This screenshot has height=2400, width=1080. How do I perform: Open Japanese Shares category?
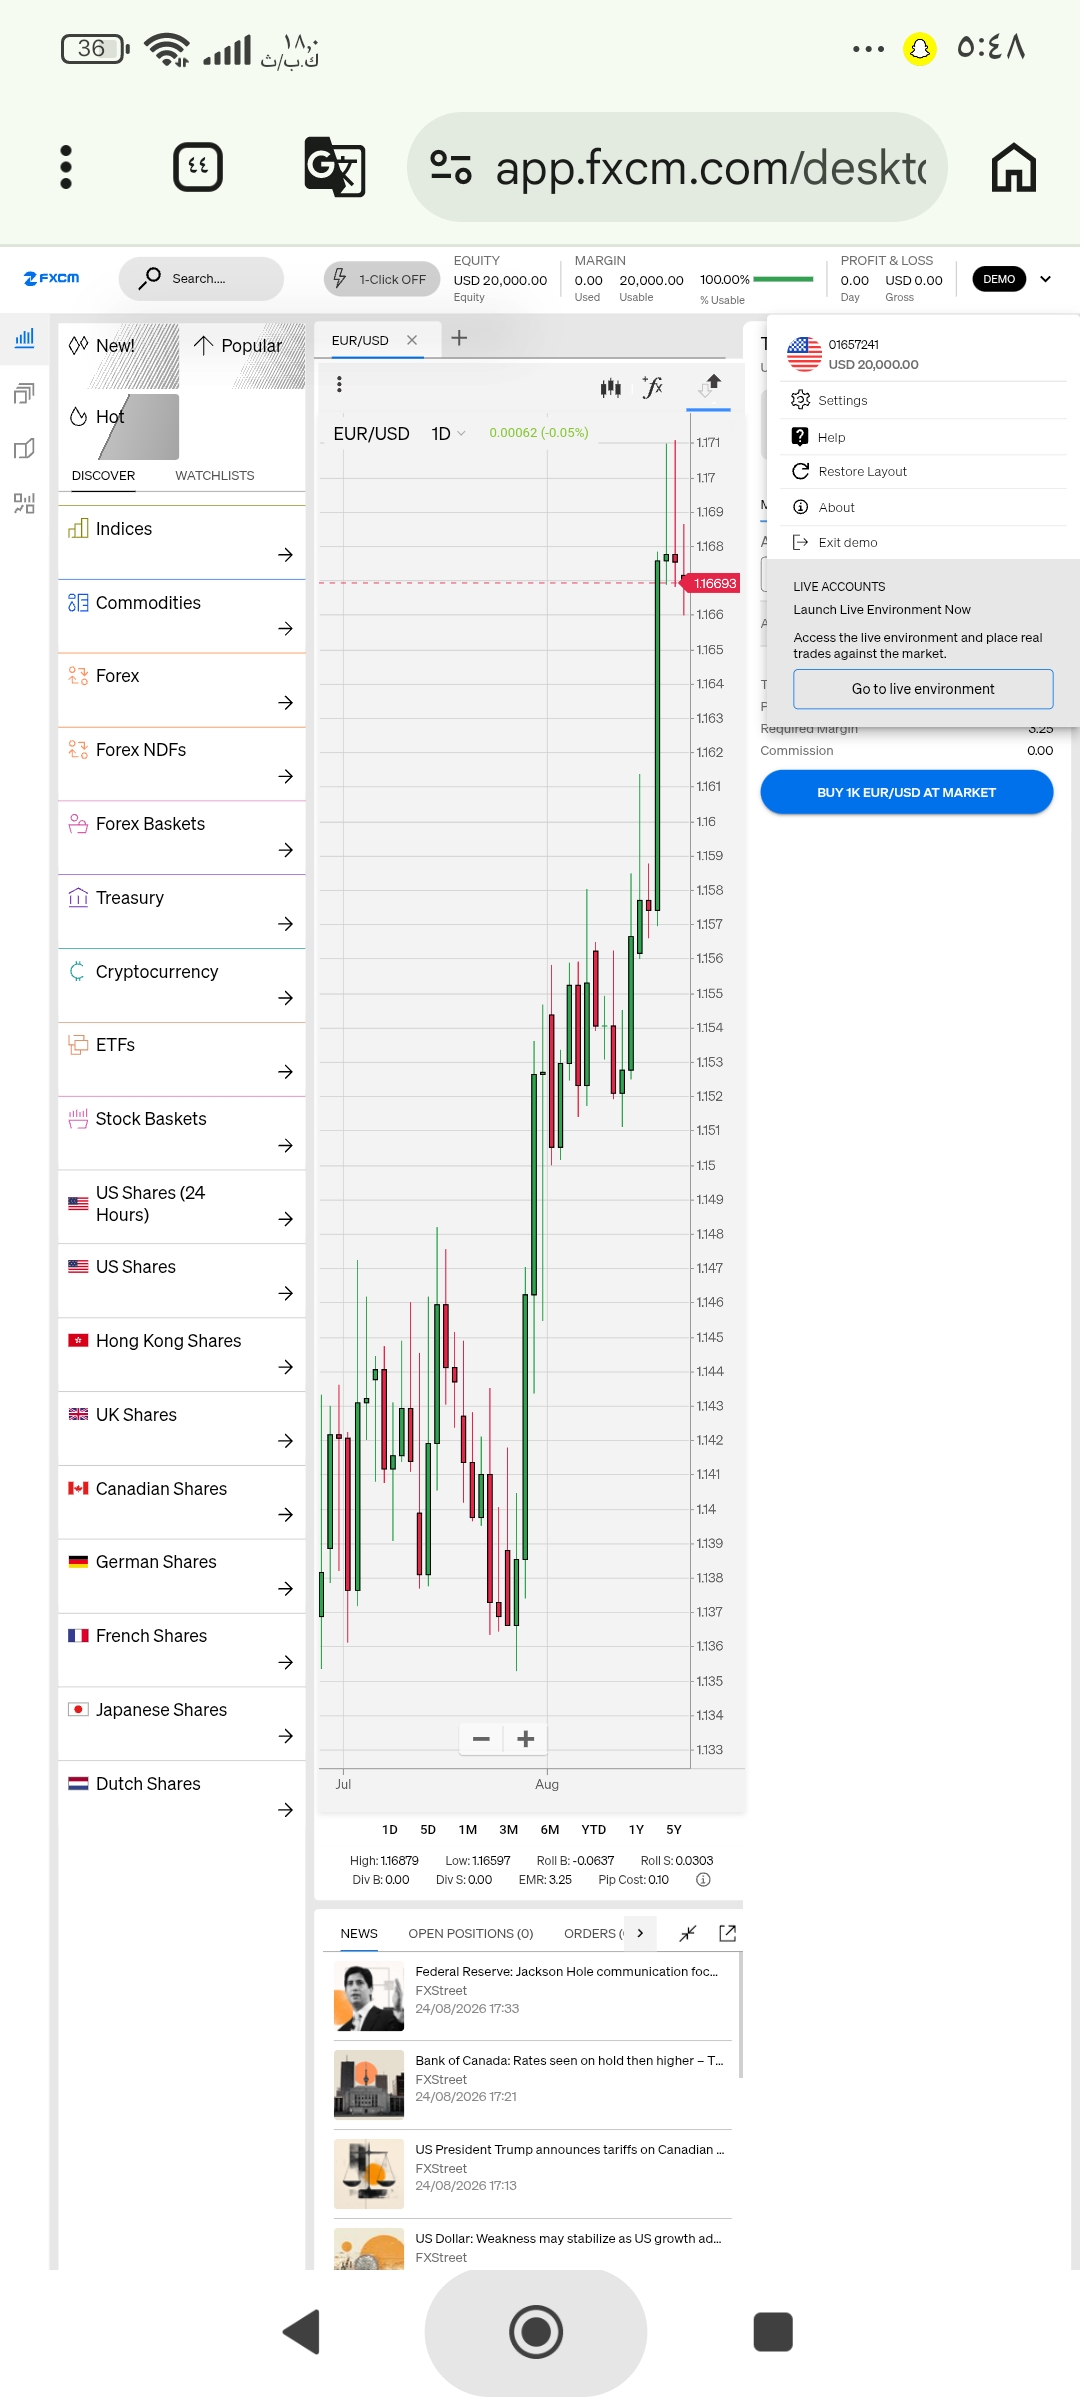[182, 1724]
